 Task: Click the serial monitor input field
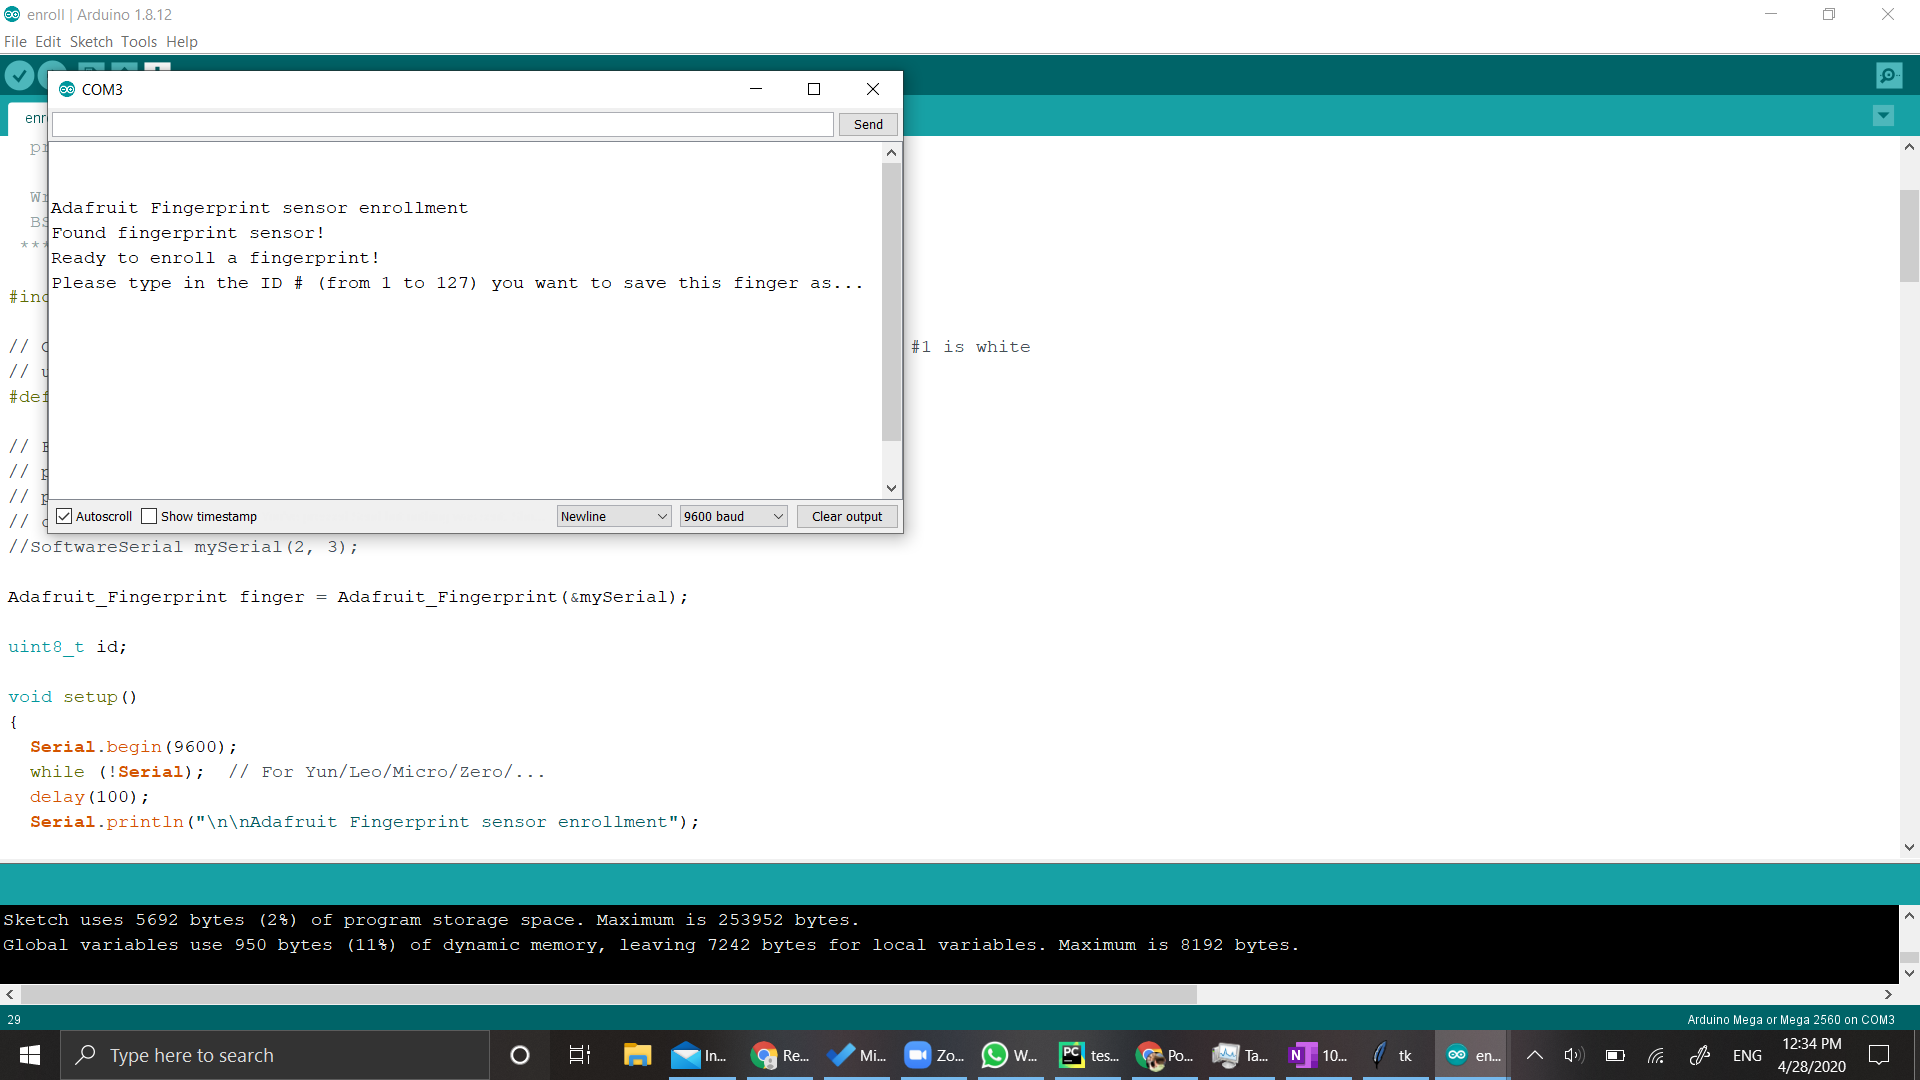tap(442, 124)
